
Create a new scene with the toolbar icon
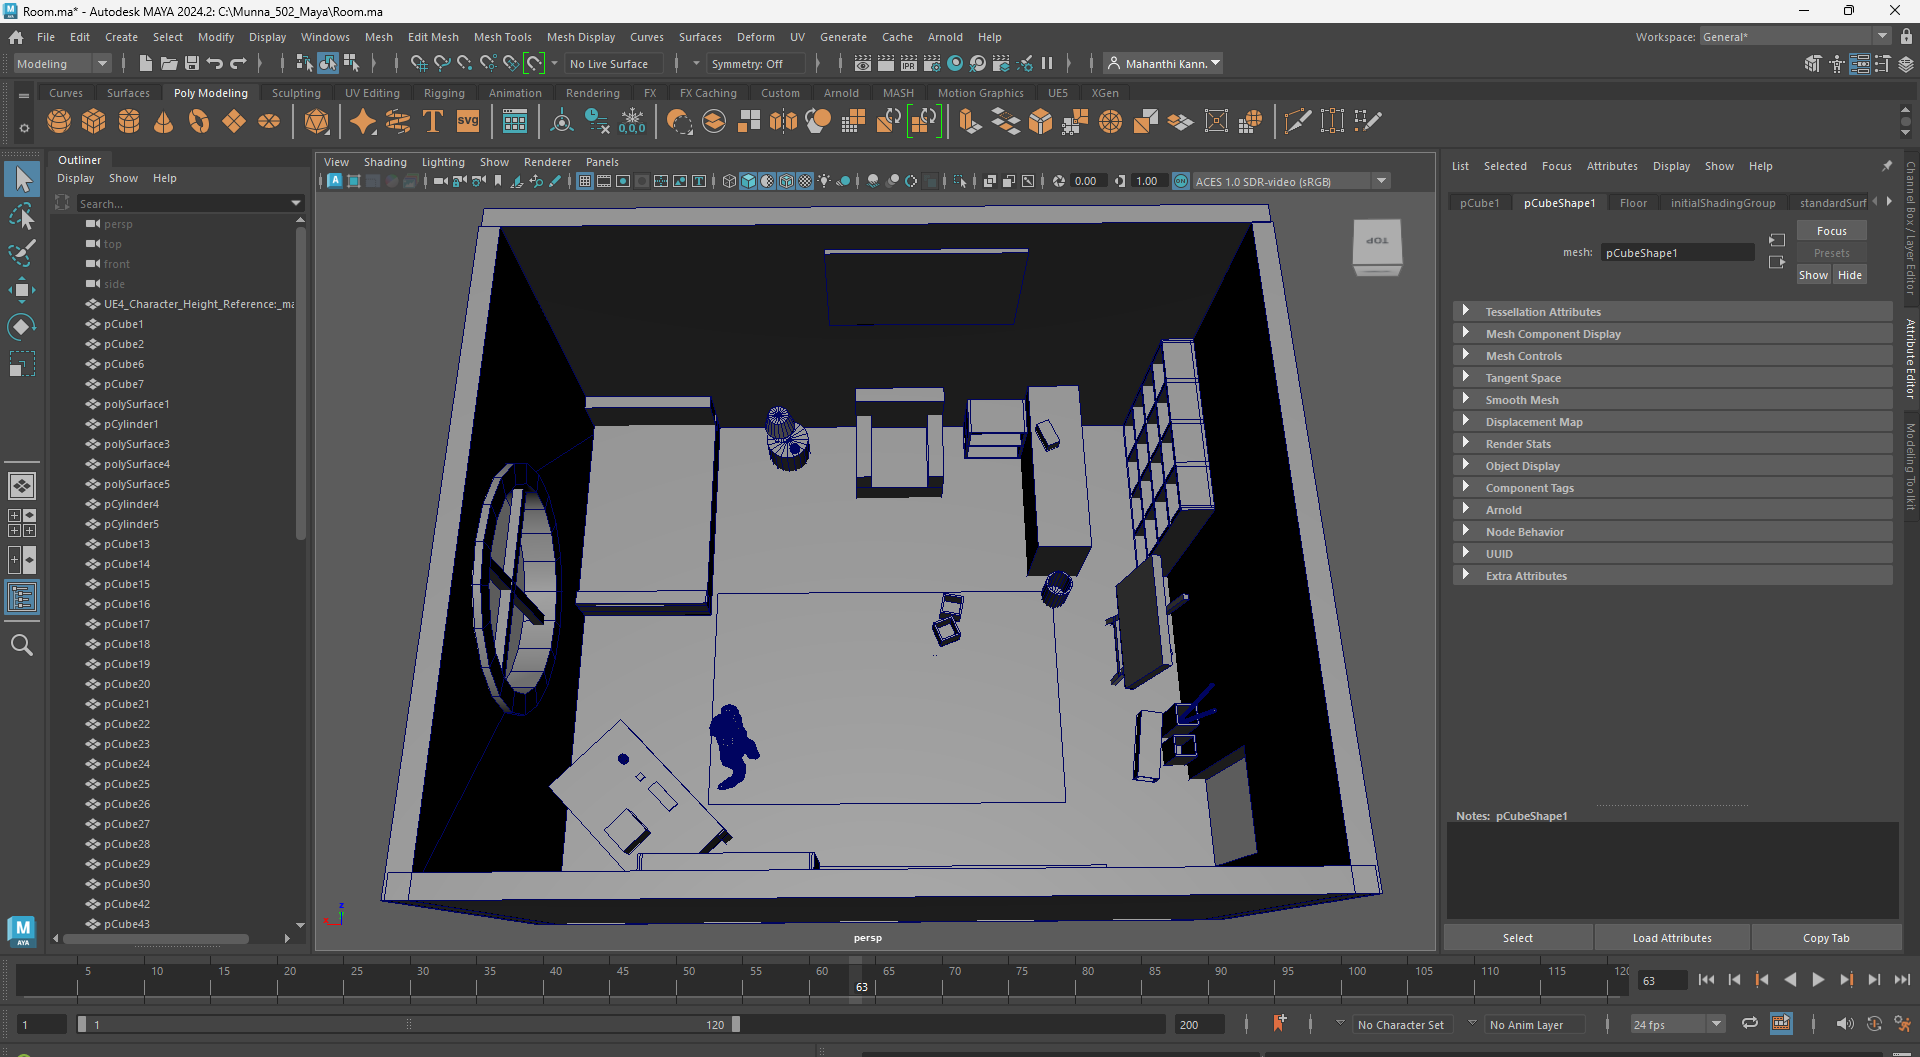(146, 64)
